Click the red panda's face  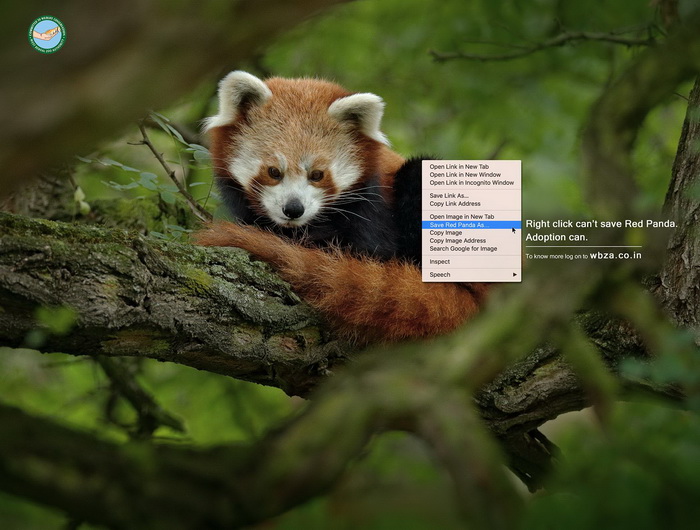click(x=293, y=180)
